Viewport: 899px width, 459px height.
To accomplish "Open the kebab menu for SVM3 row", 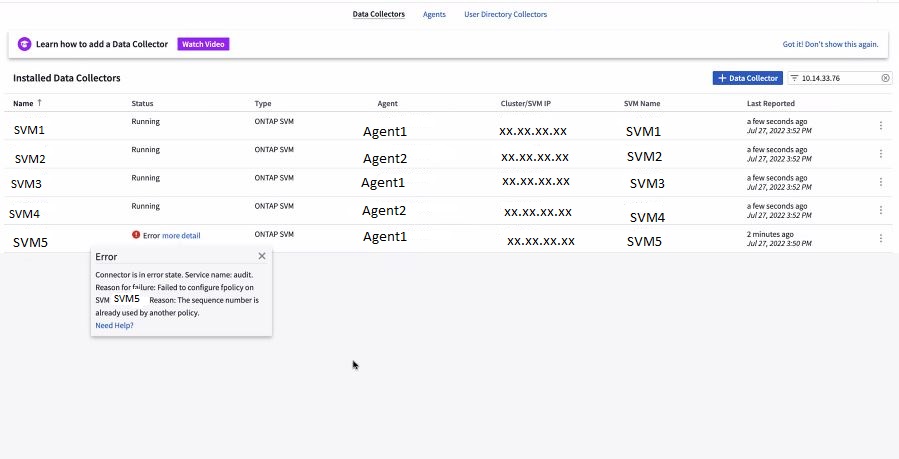I will click(880, 181).
